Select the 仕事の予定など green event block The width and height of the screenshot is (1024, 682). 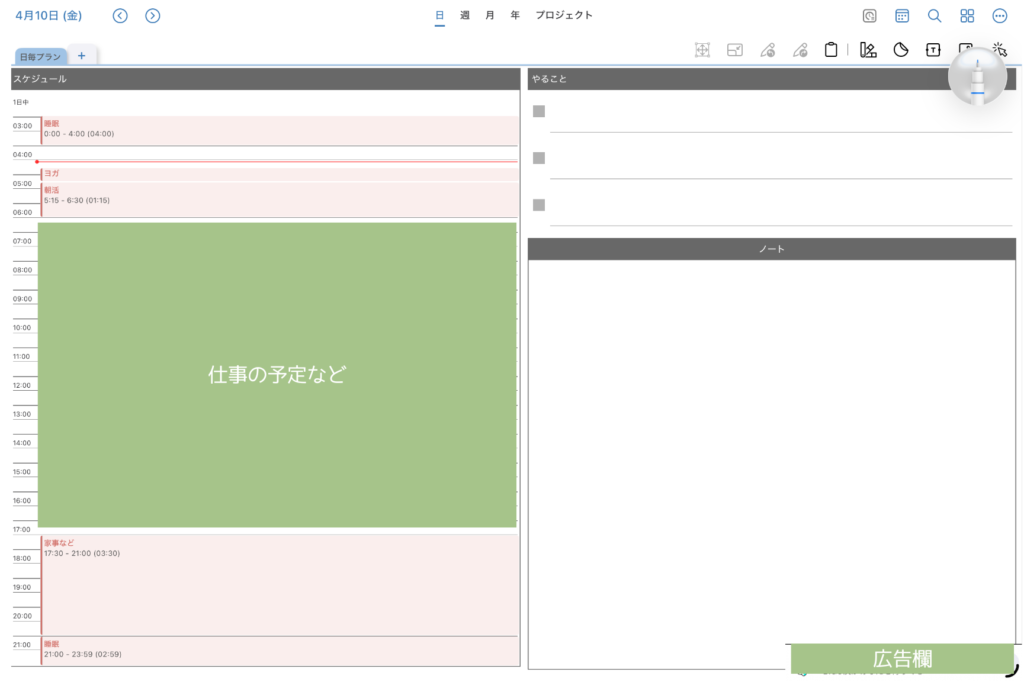(x=276, y=373)
